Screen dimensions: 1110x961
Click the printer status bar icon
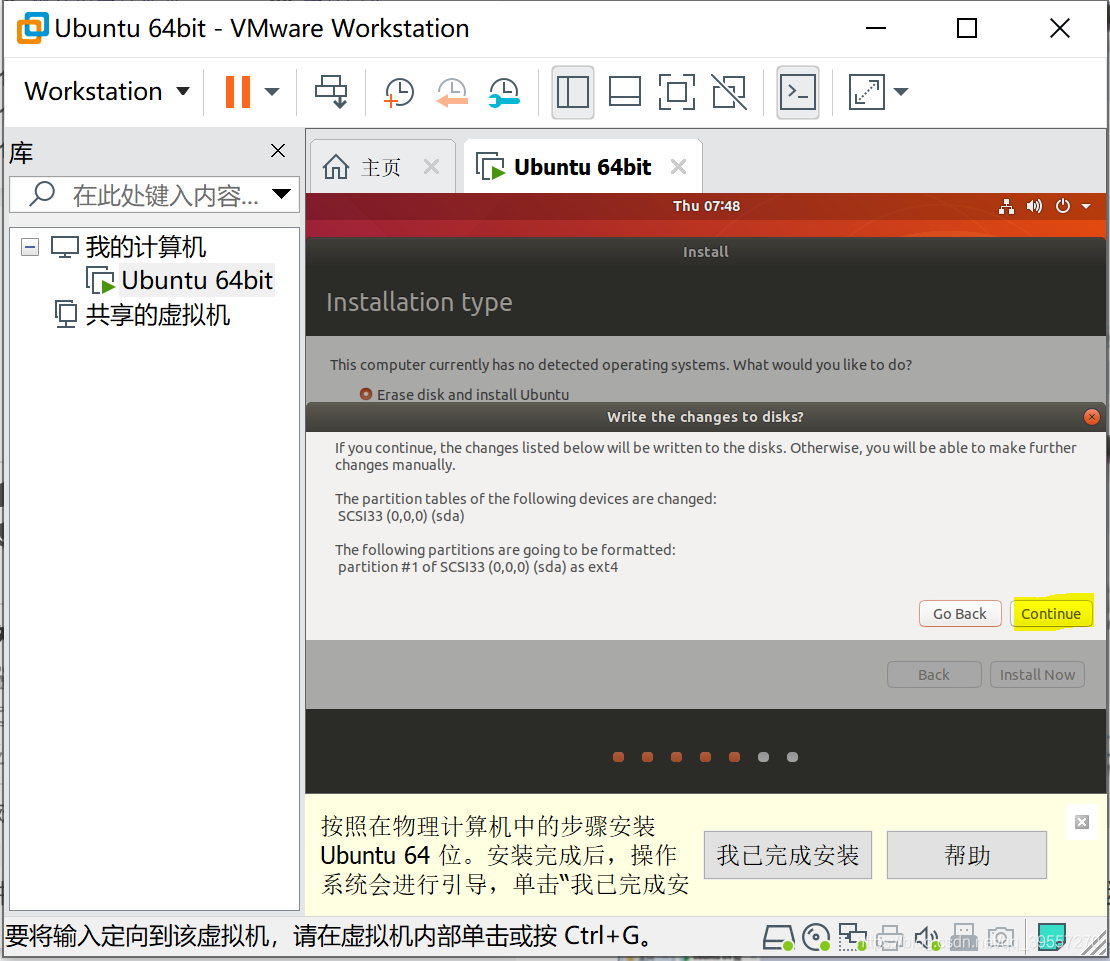pos(890,938)
